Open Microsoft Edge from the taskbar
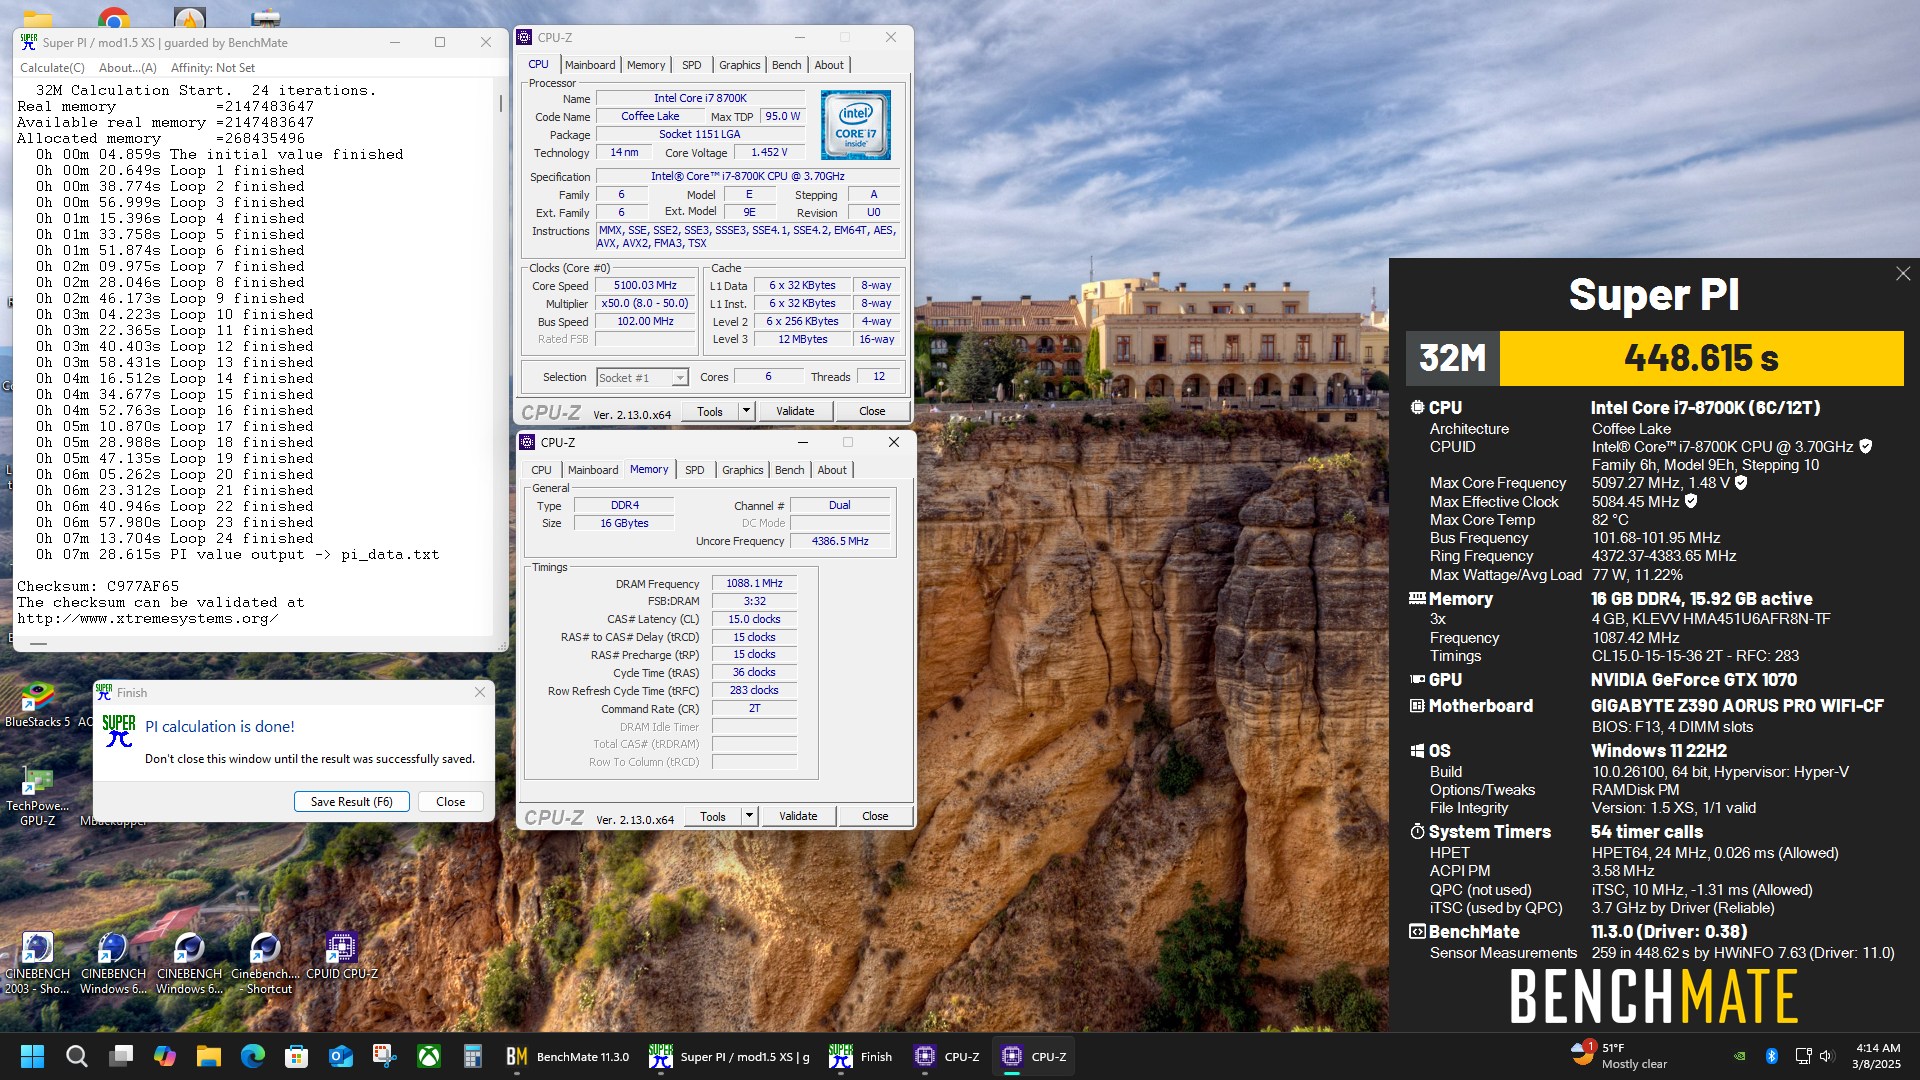 coord(253,1056)
